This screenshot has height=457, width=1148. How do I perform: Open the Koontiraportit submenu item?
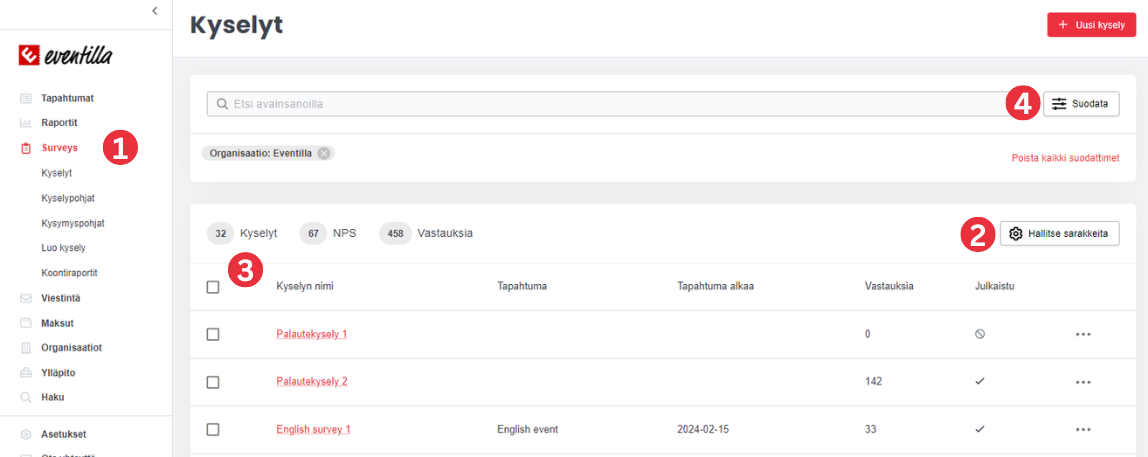point(70,272)
